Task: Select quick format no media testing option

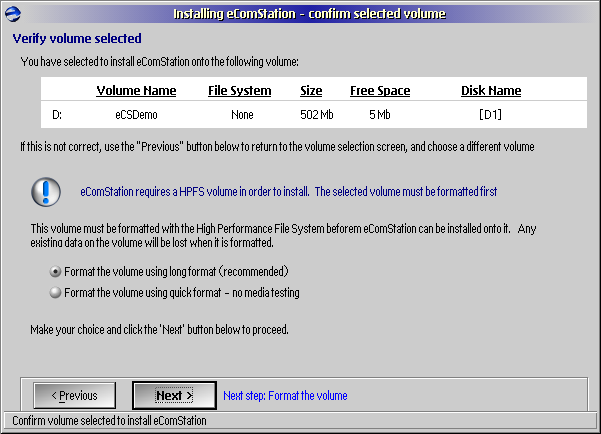Action: 175,293
